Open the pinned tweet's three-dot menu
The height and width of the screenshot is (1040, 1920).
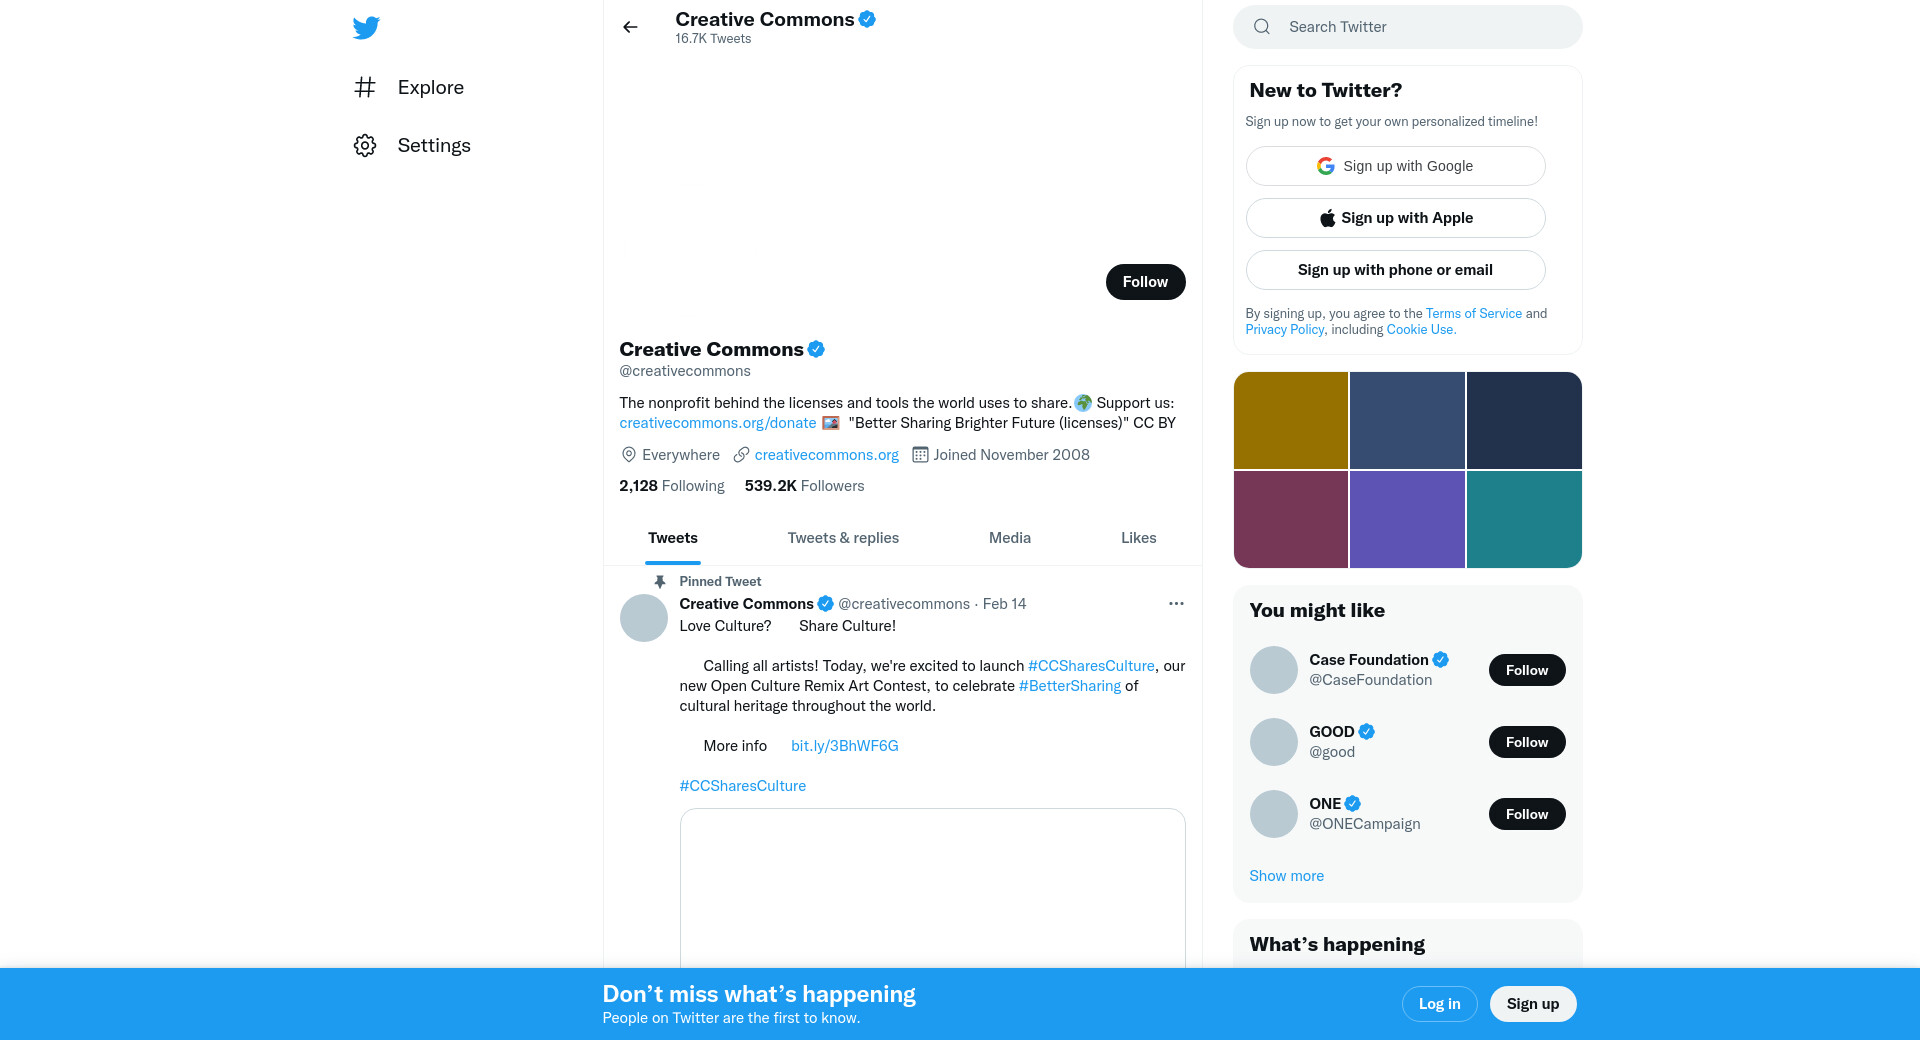[1176, 604]
